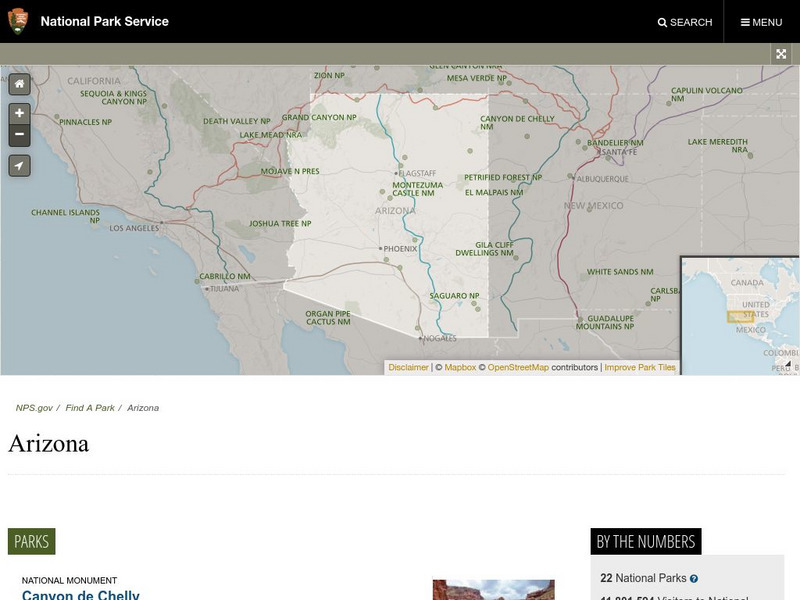Open the hamburger MENU
The width and height of the screenshot is (800, 600).
tap(761, 22)
